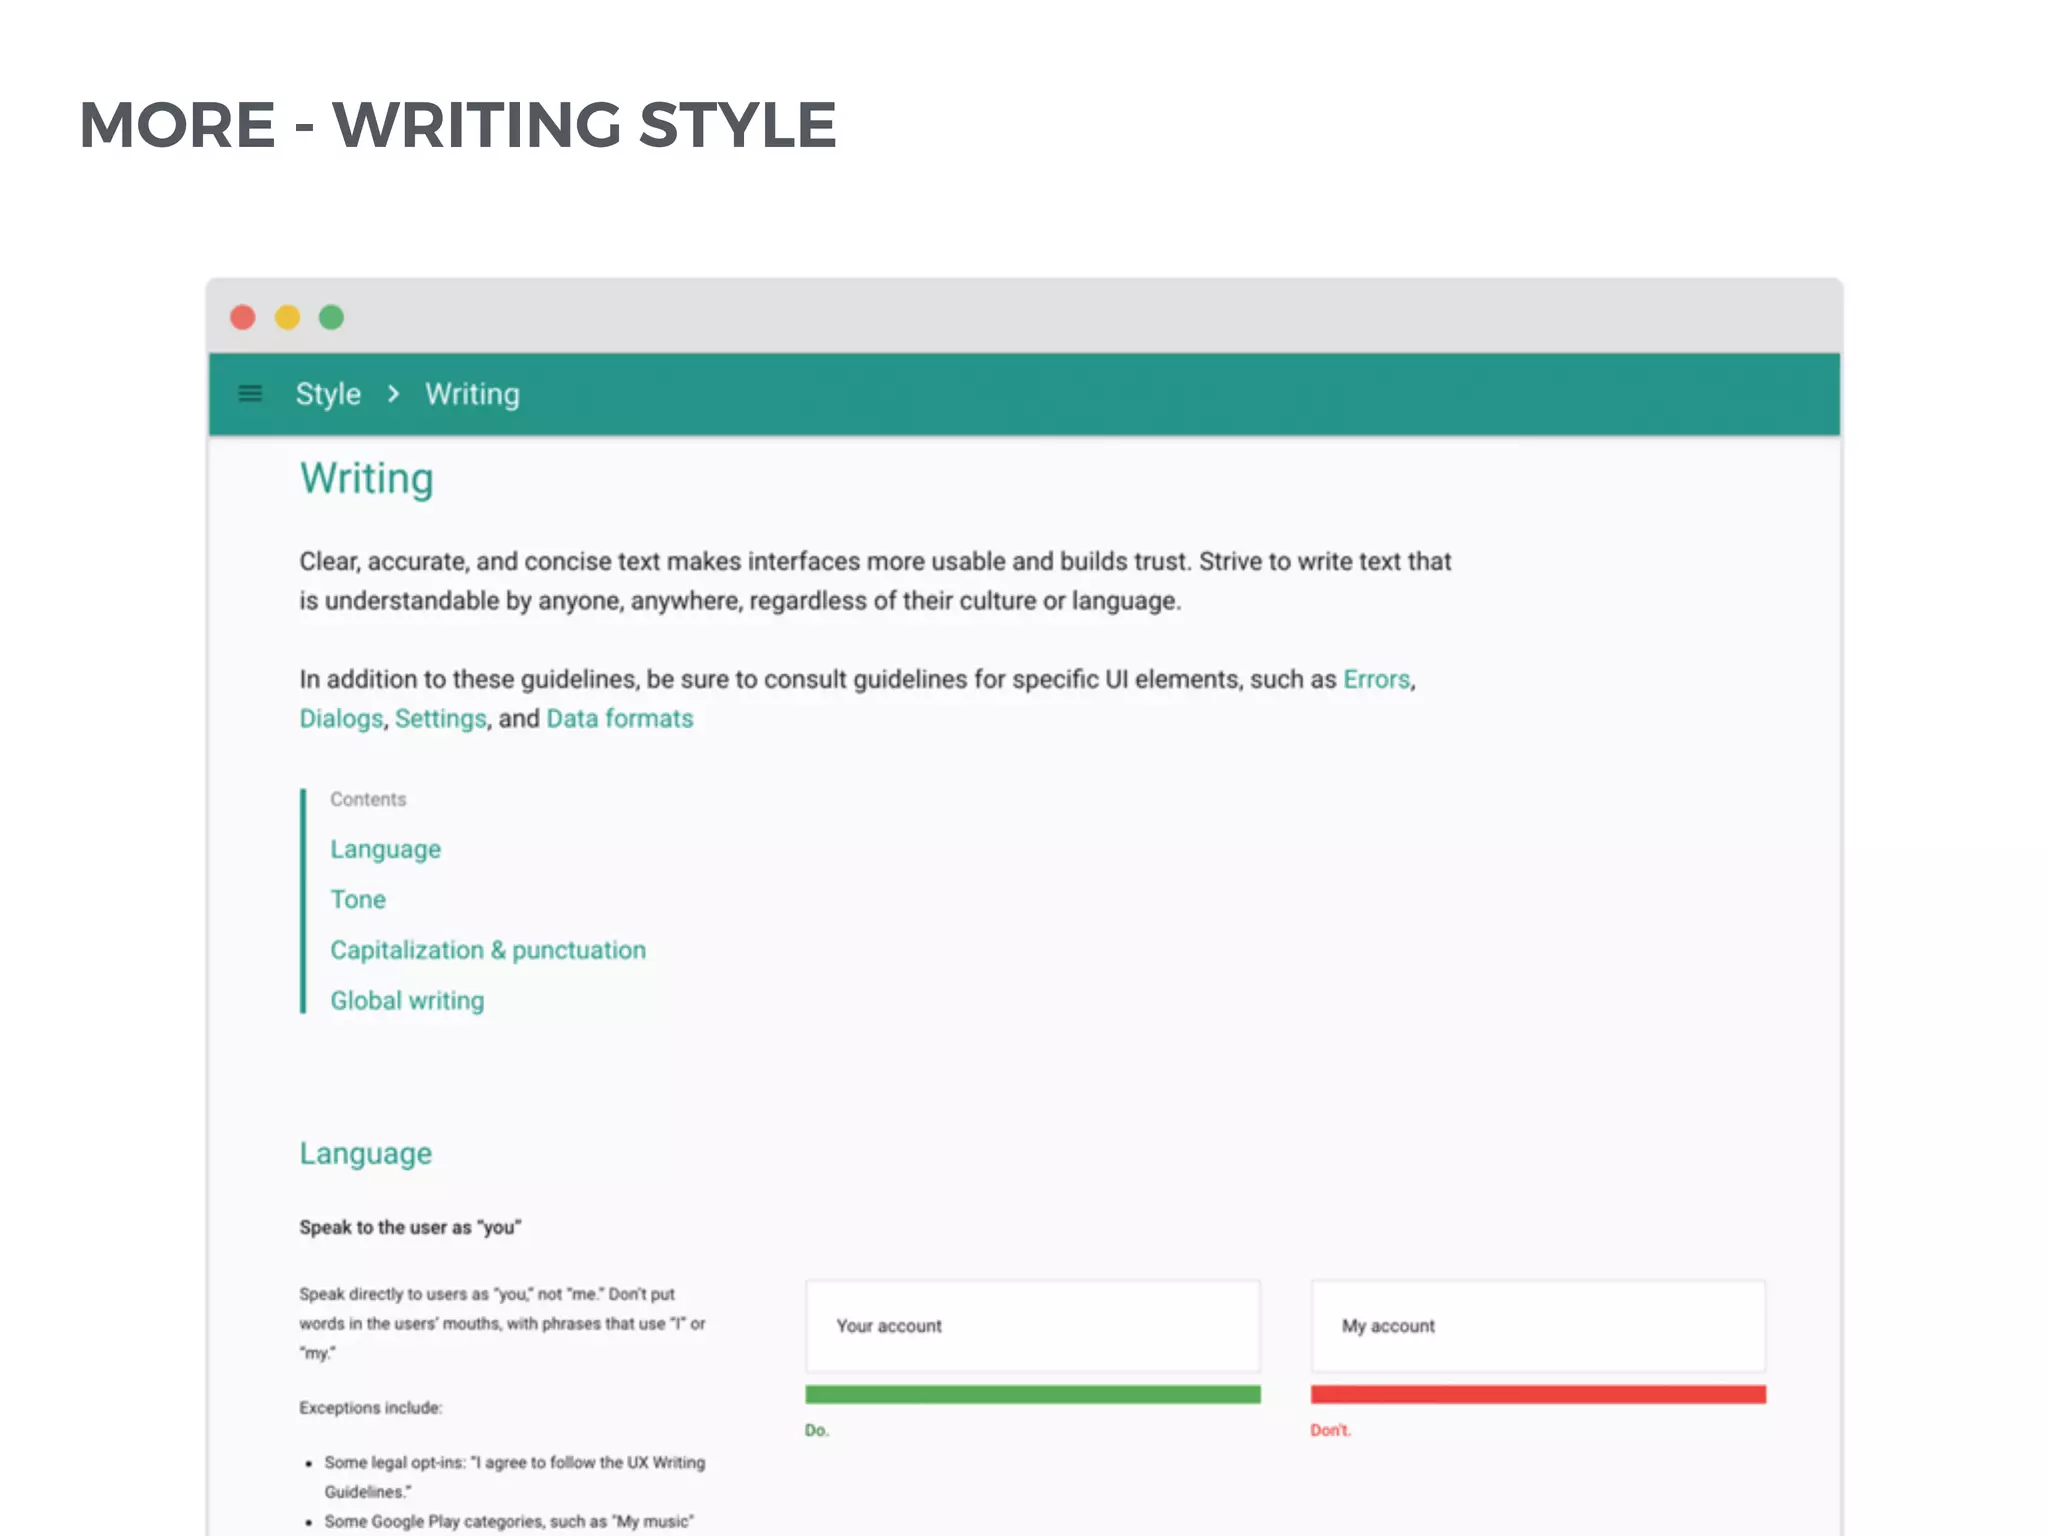2048x1536 pixels.
Task: Click the green maximize window dot
Action: (x=331, y=318)
